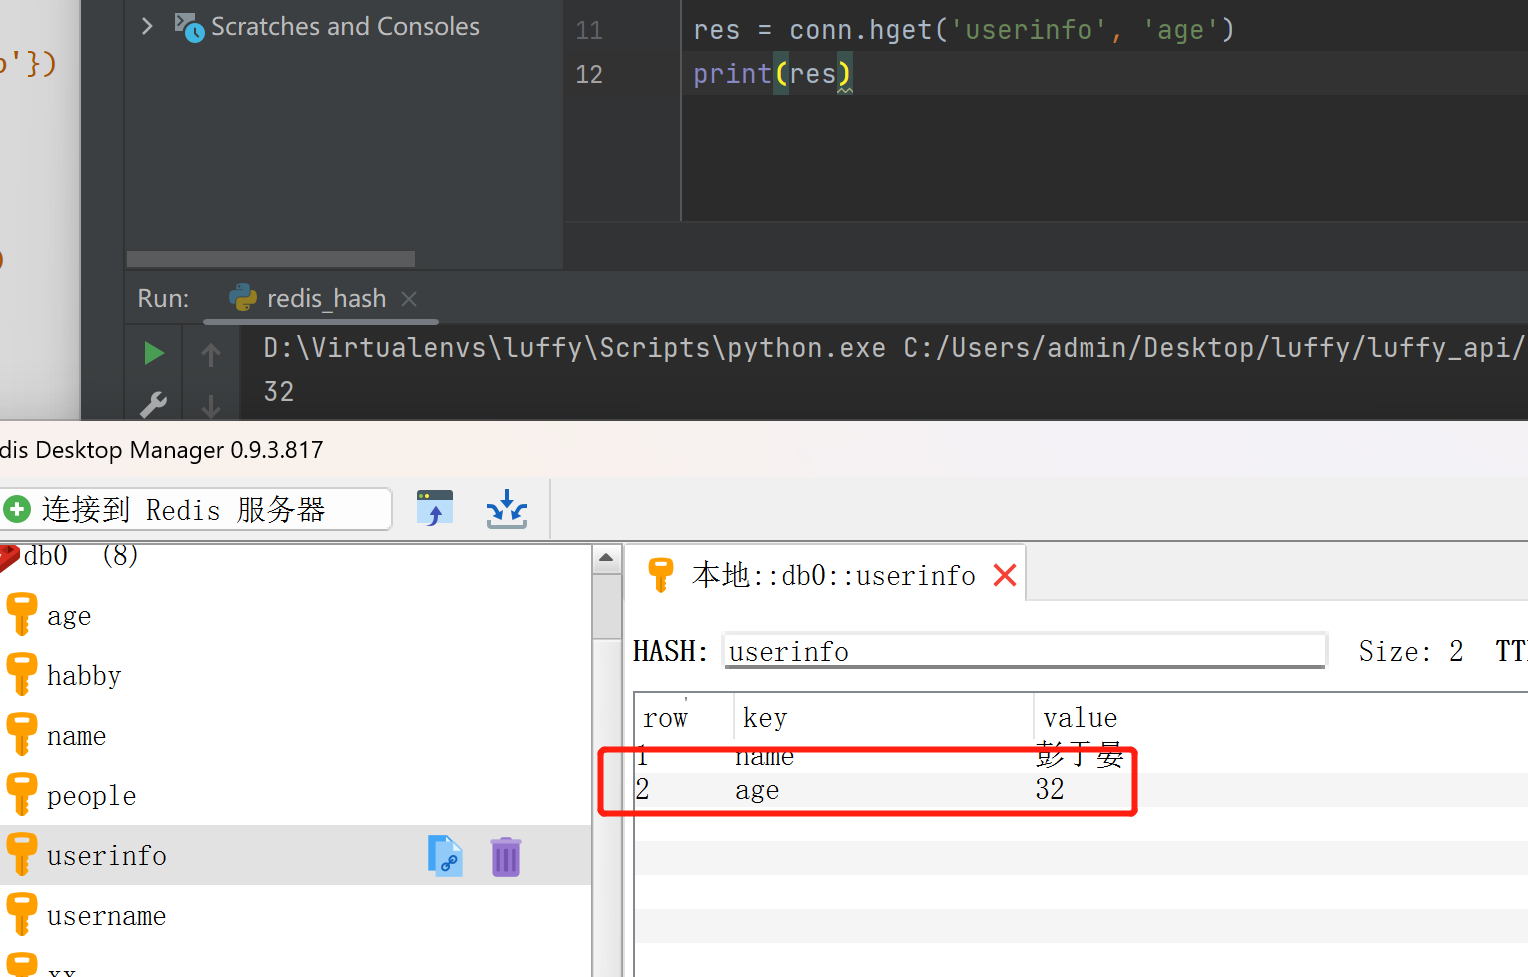Screen dimensions: 1528x977
Task: Click the key icon beside habby
Action: pos(21,674)
